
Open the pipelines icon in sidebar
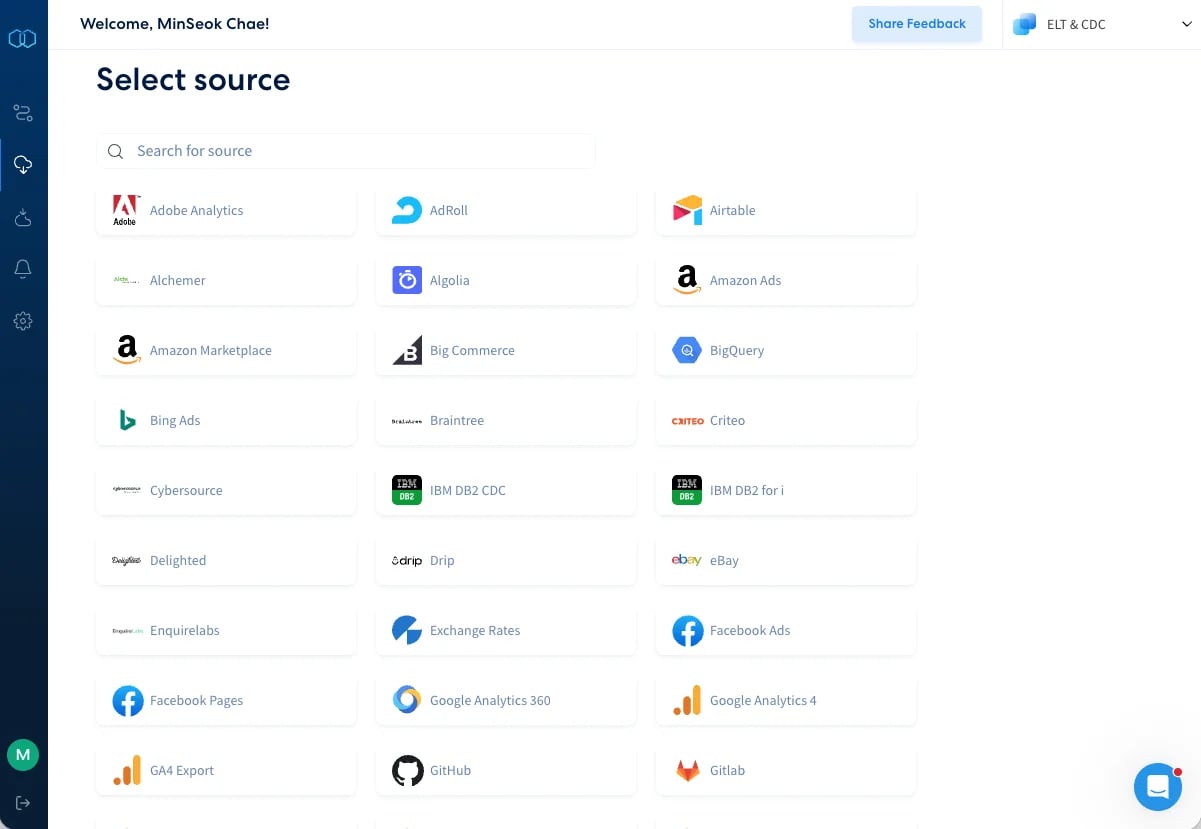click(23, 113)
